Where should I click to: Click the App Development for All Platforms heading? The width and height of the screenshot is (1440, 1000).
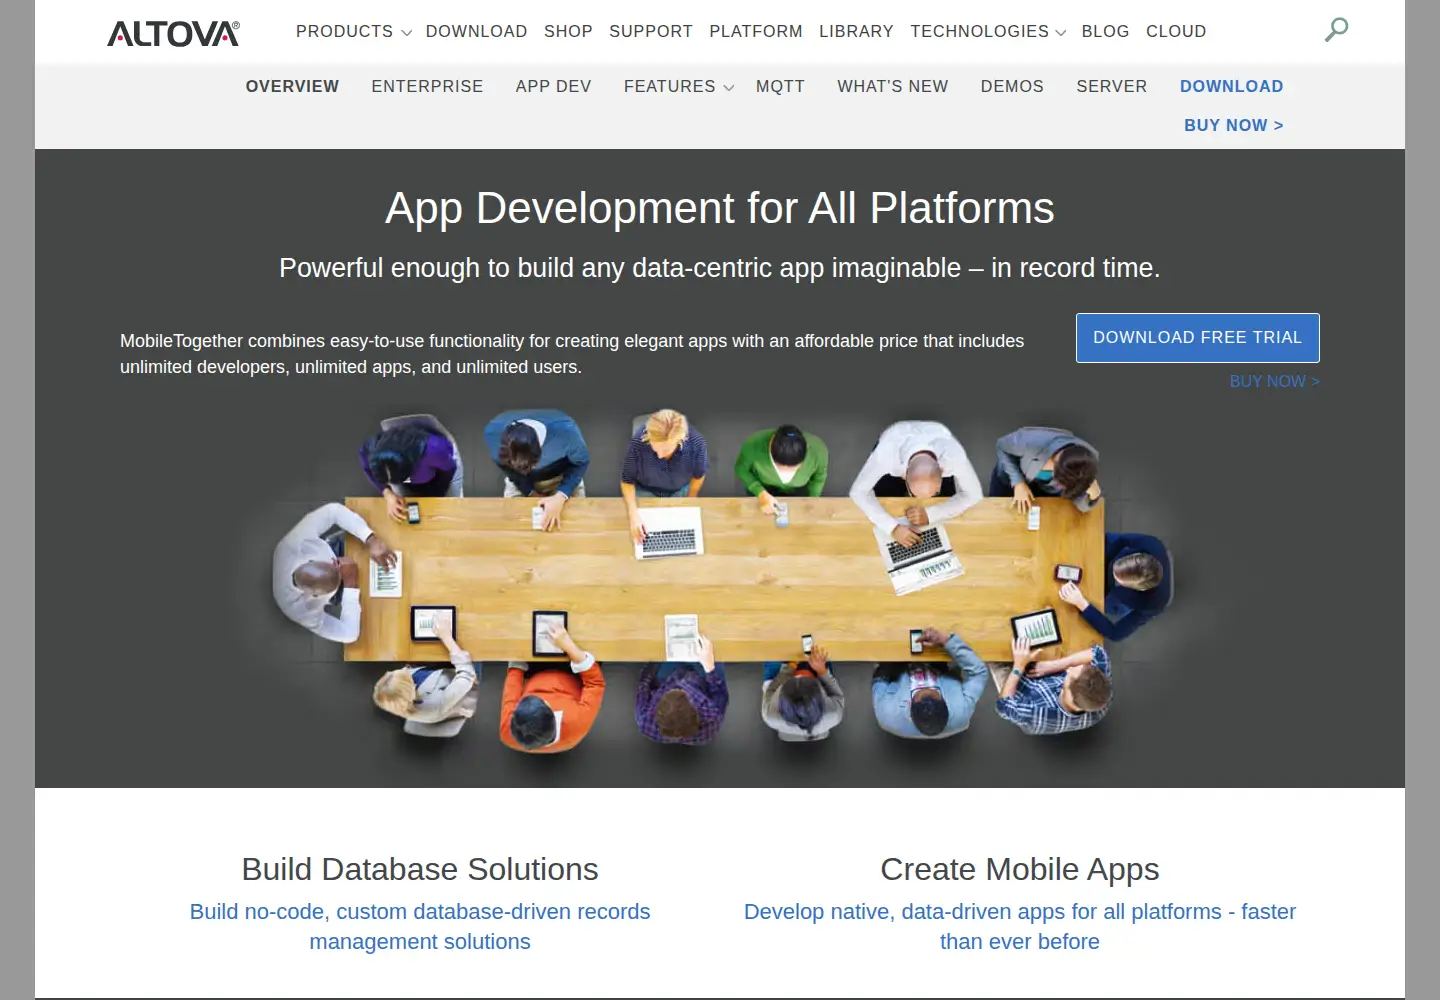[720, 209]
